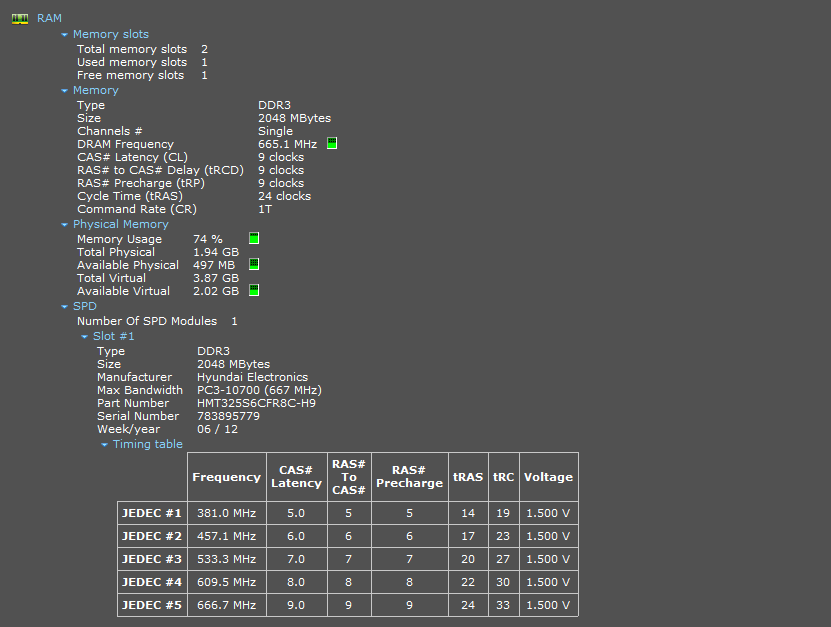Click the Voltage column header

(x=548, y=477)
